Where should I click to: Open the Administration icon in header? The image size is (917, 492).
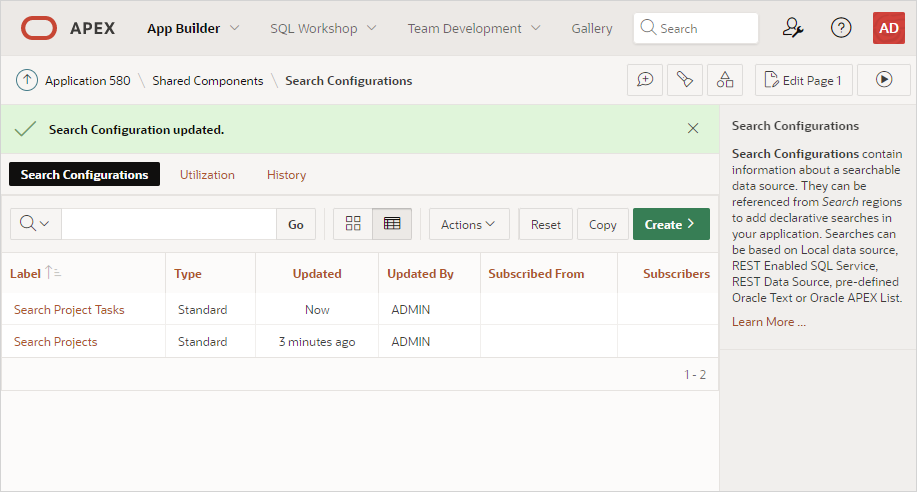pos(792,28)
